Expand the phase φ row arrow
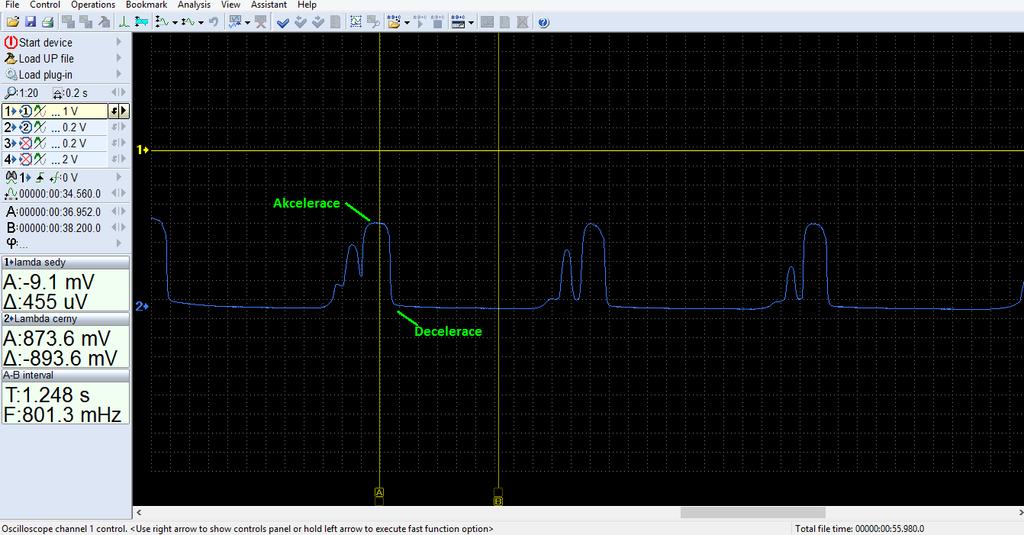This screenshot has height=535, width=1024. coord(119,243)
